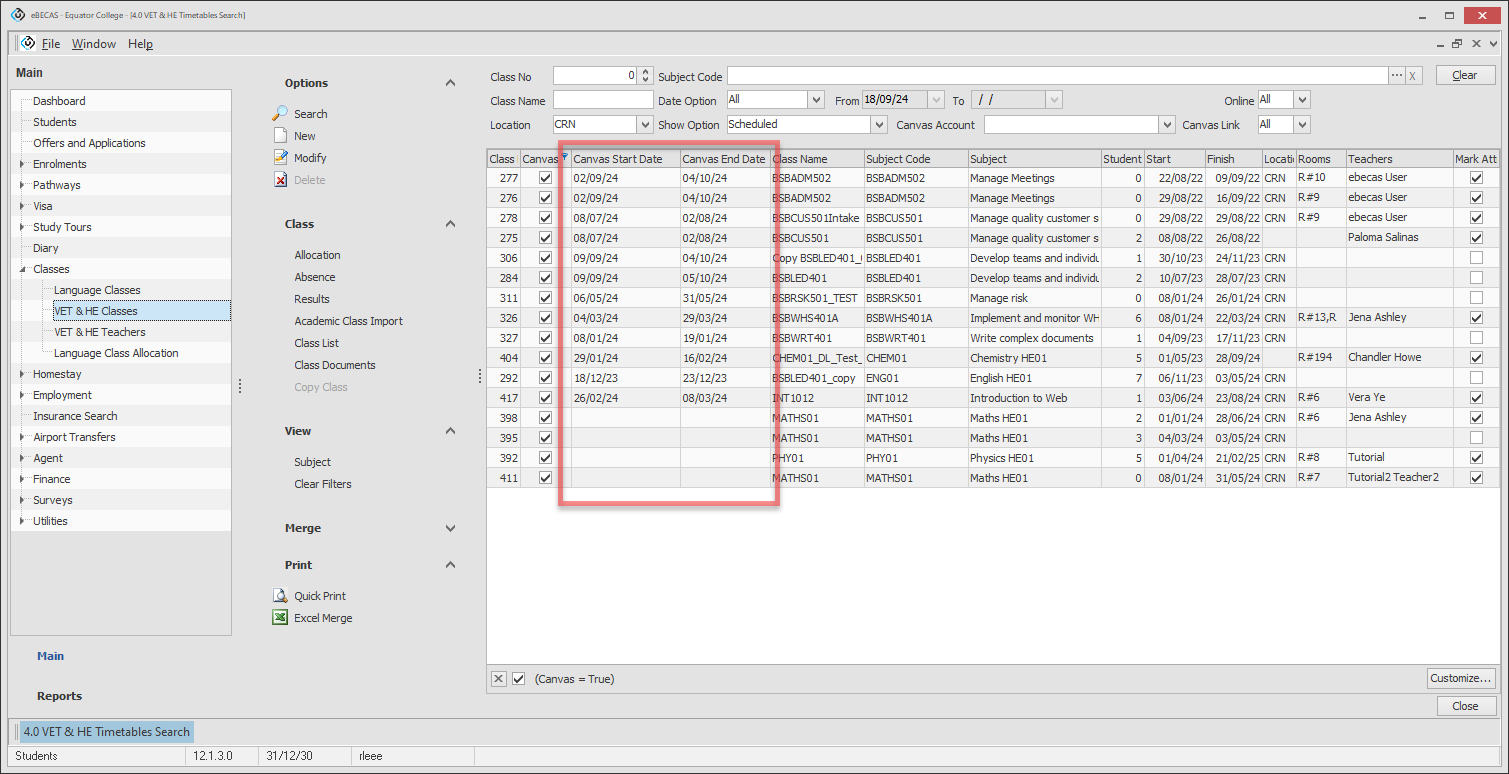
Task: Click the Subject Code ellipsis lookup button
Action: point(1396,76)
